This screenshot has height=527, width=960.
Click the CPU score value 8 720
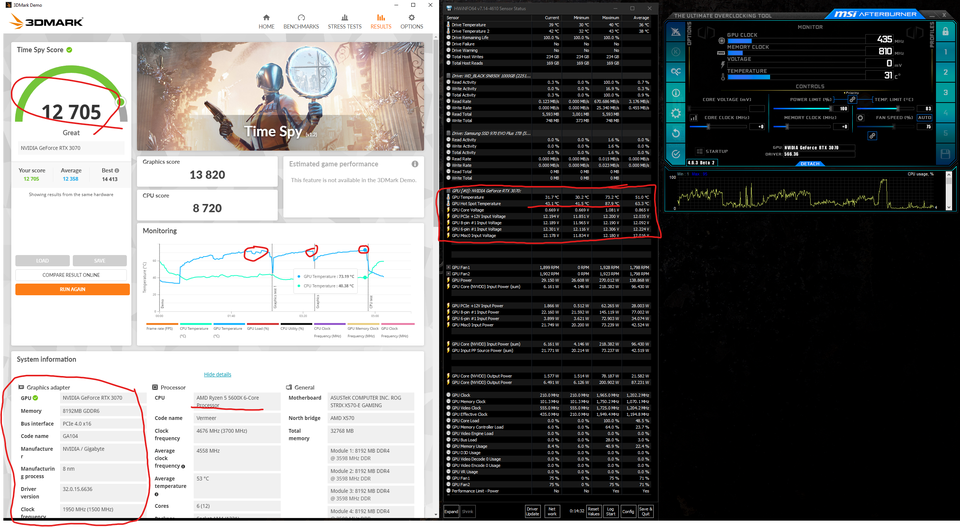(x=207, y=208)
